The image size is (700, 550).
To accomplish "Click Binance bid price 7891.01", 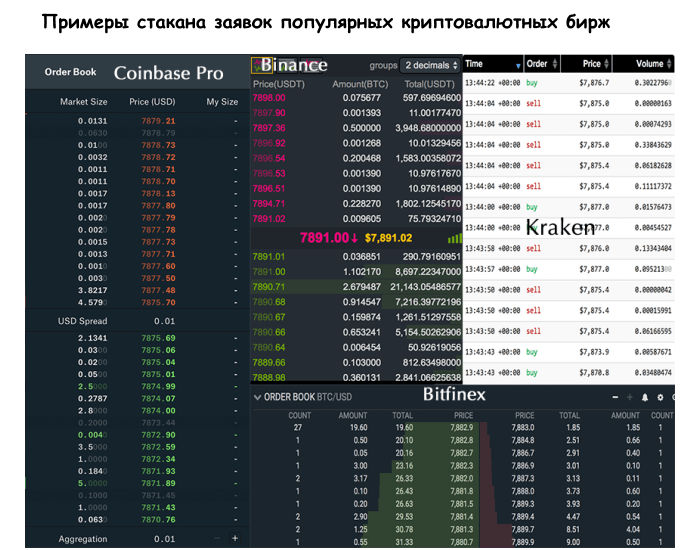I will point(269,257).
